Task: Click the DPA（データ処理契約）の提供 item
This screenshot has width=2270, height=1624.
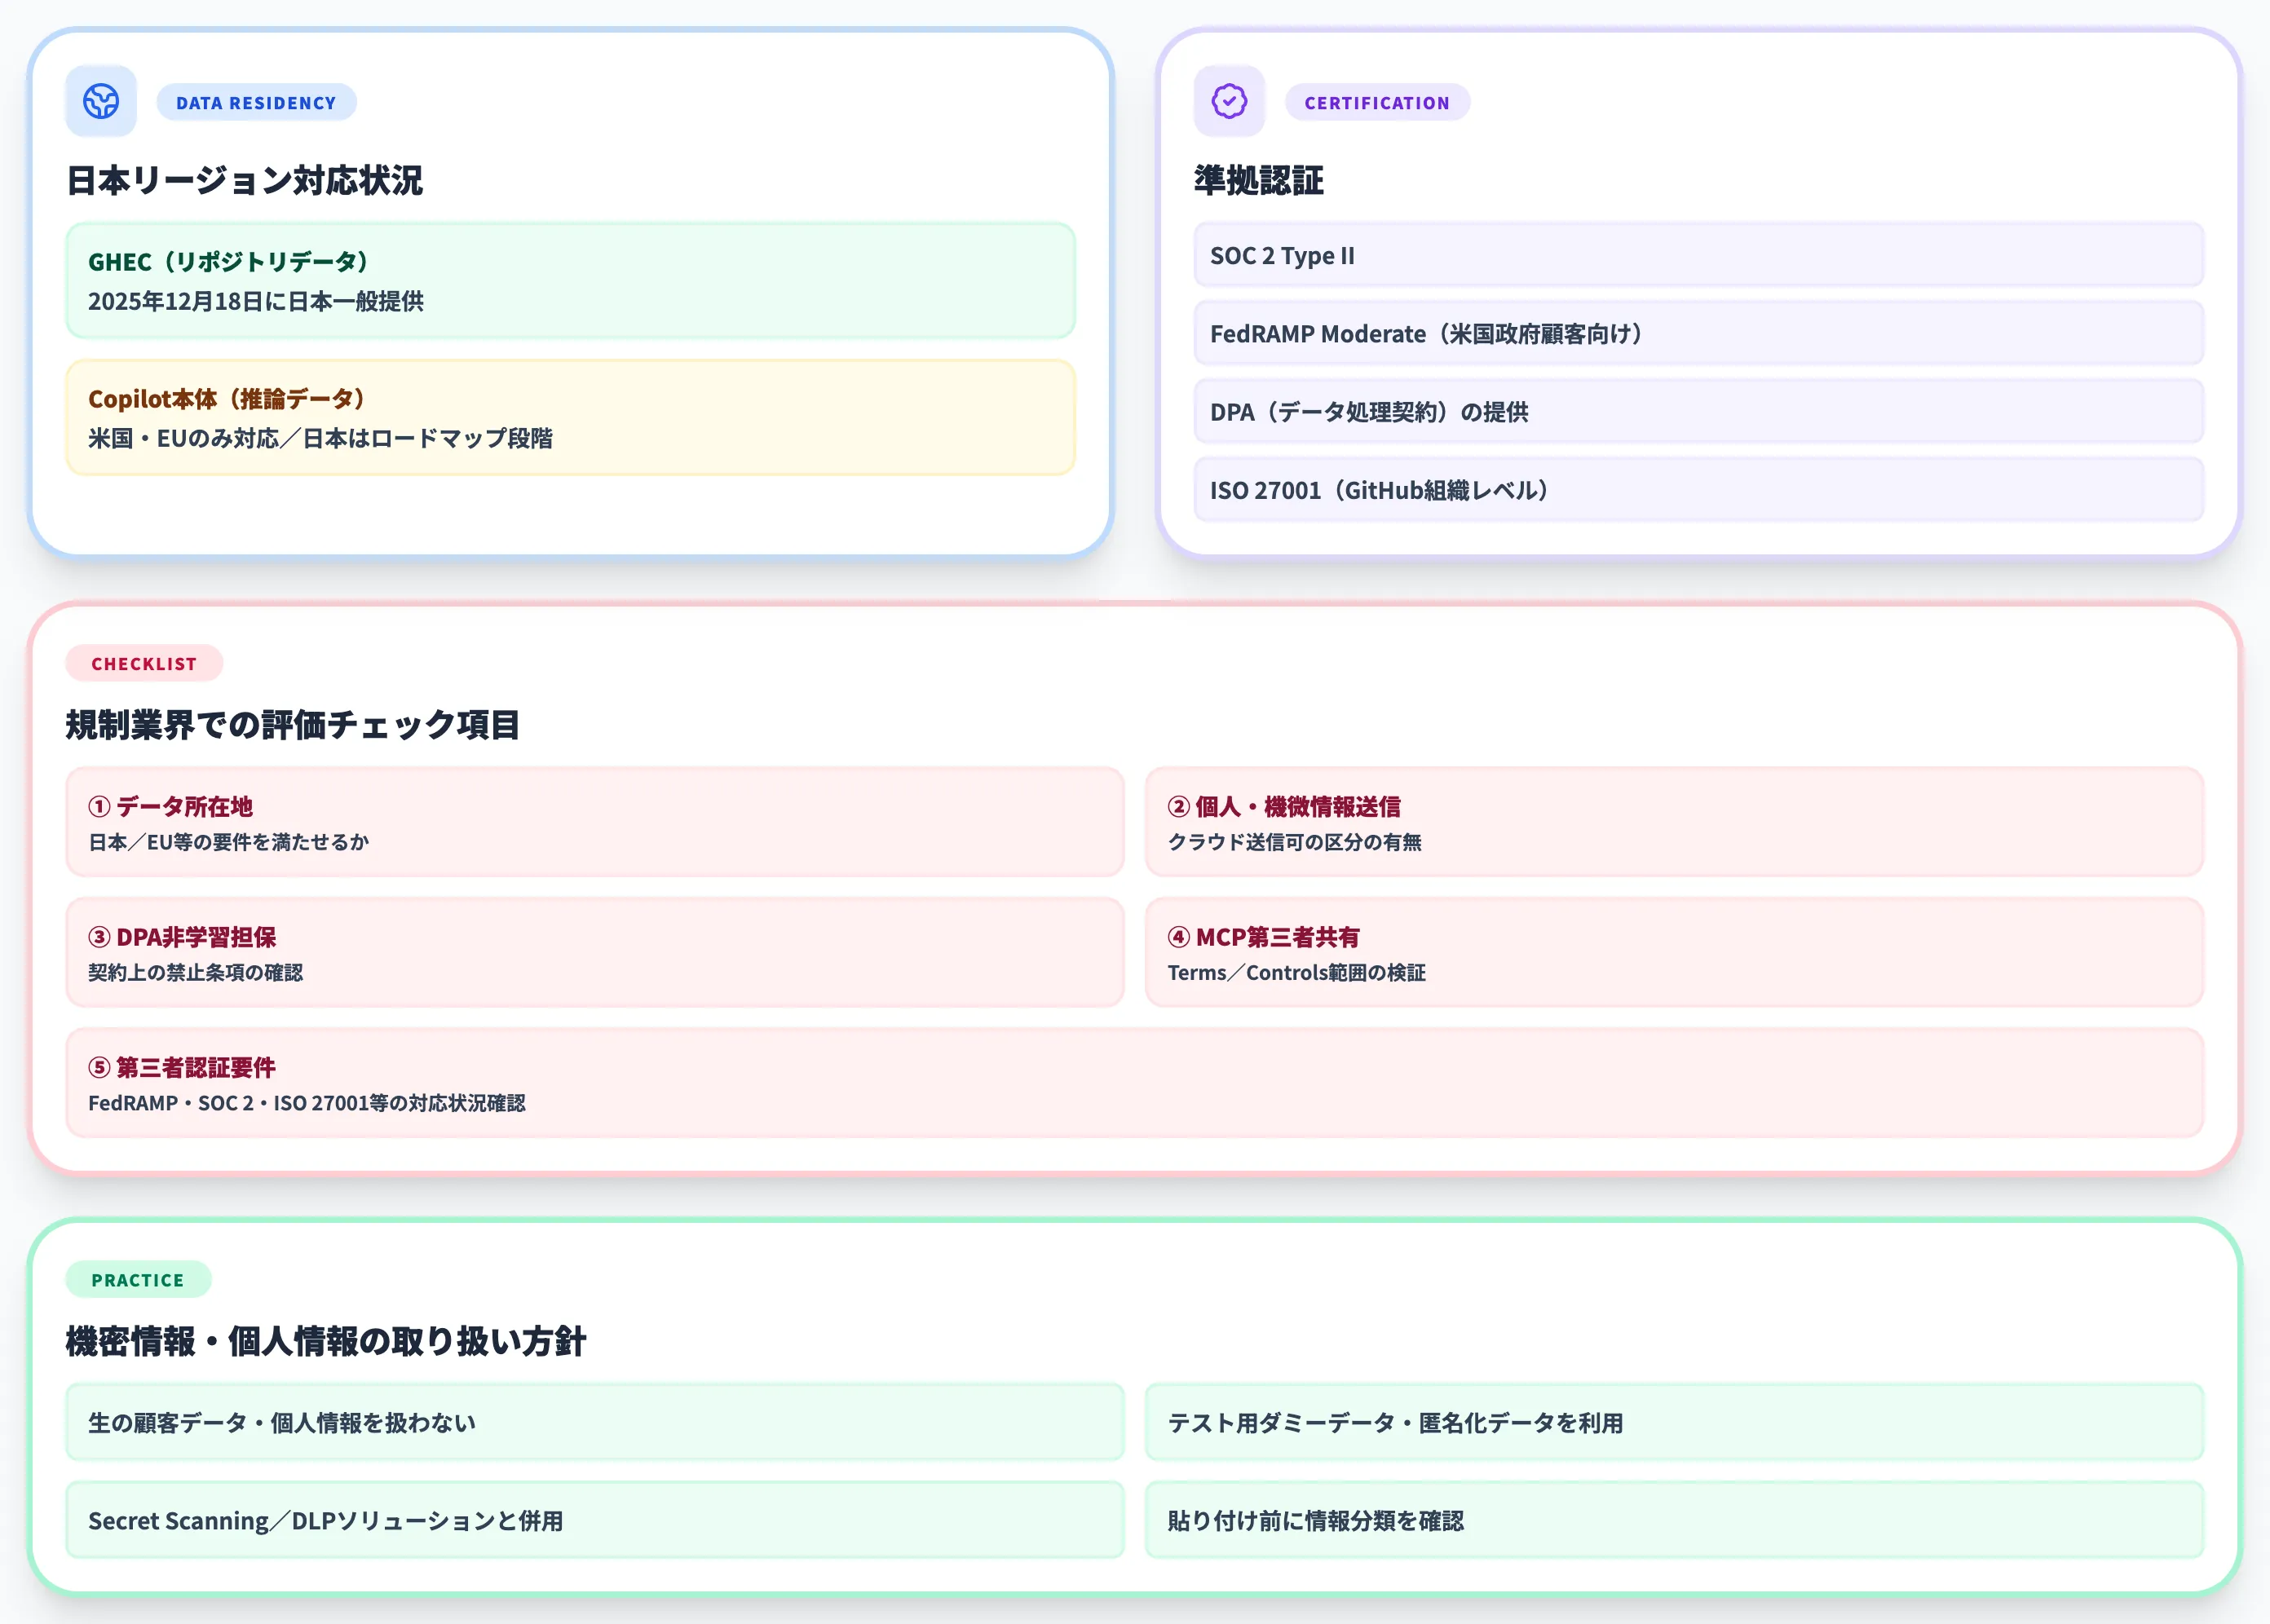Action: (x=1697, y=412)
